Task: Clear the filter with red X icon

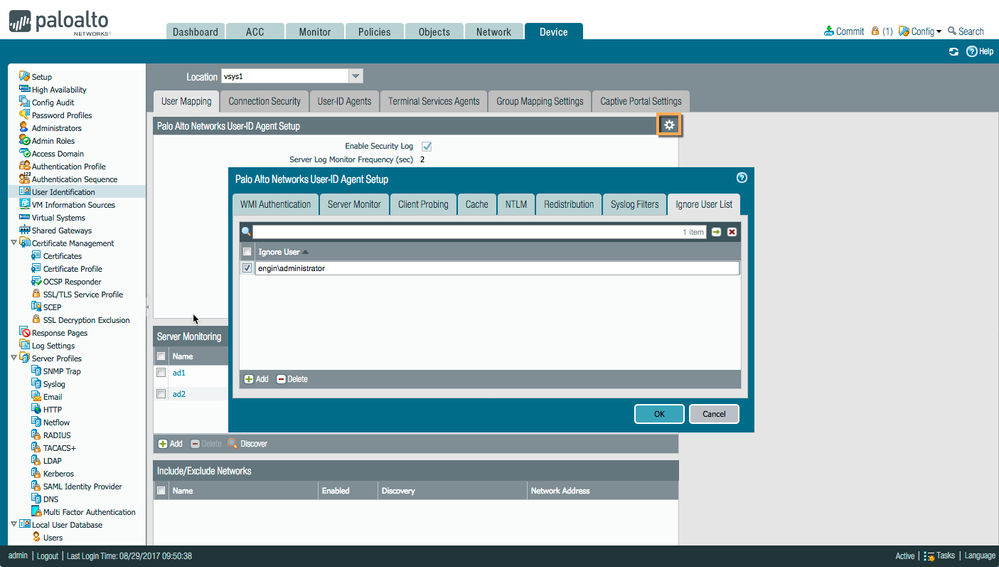Action: 732,232
